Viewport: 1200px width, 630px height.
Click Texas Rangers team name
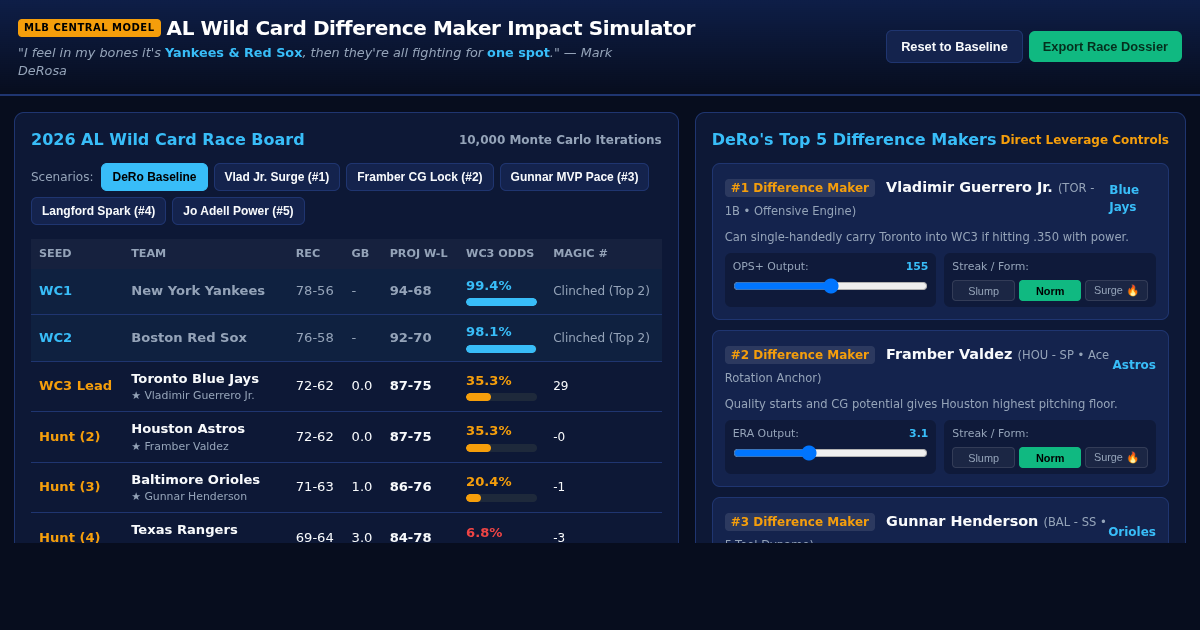tap(184, 529)
